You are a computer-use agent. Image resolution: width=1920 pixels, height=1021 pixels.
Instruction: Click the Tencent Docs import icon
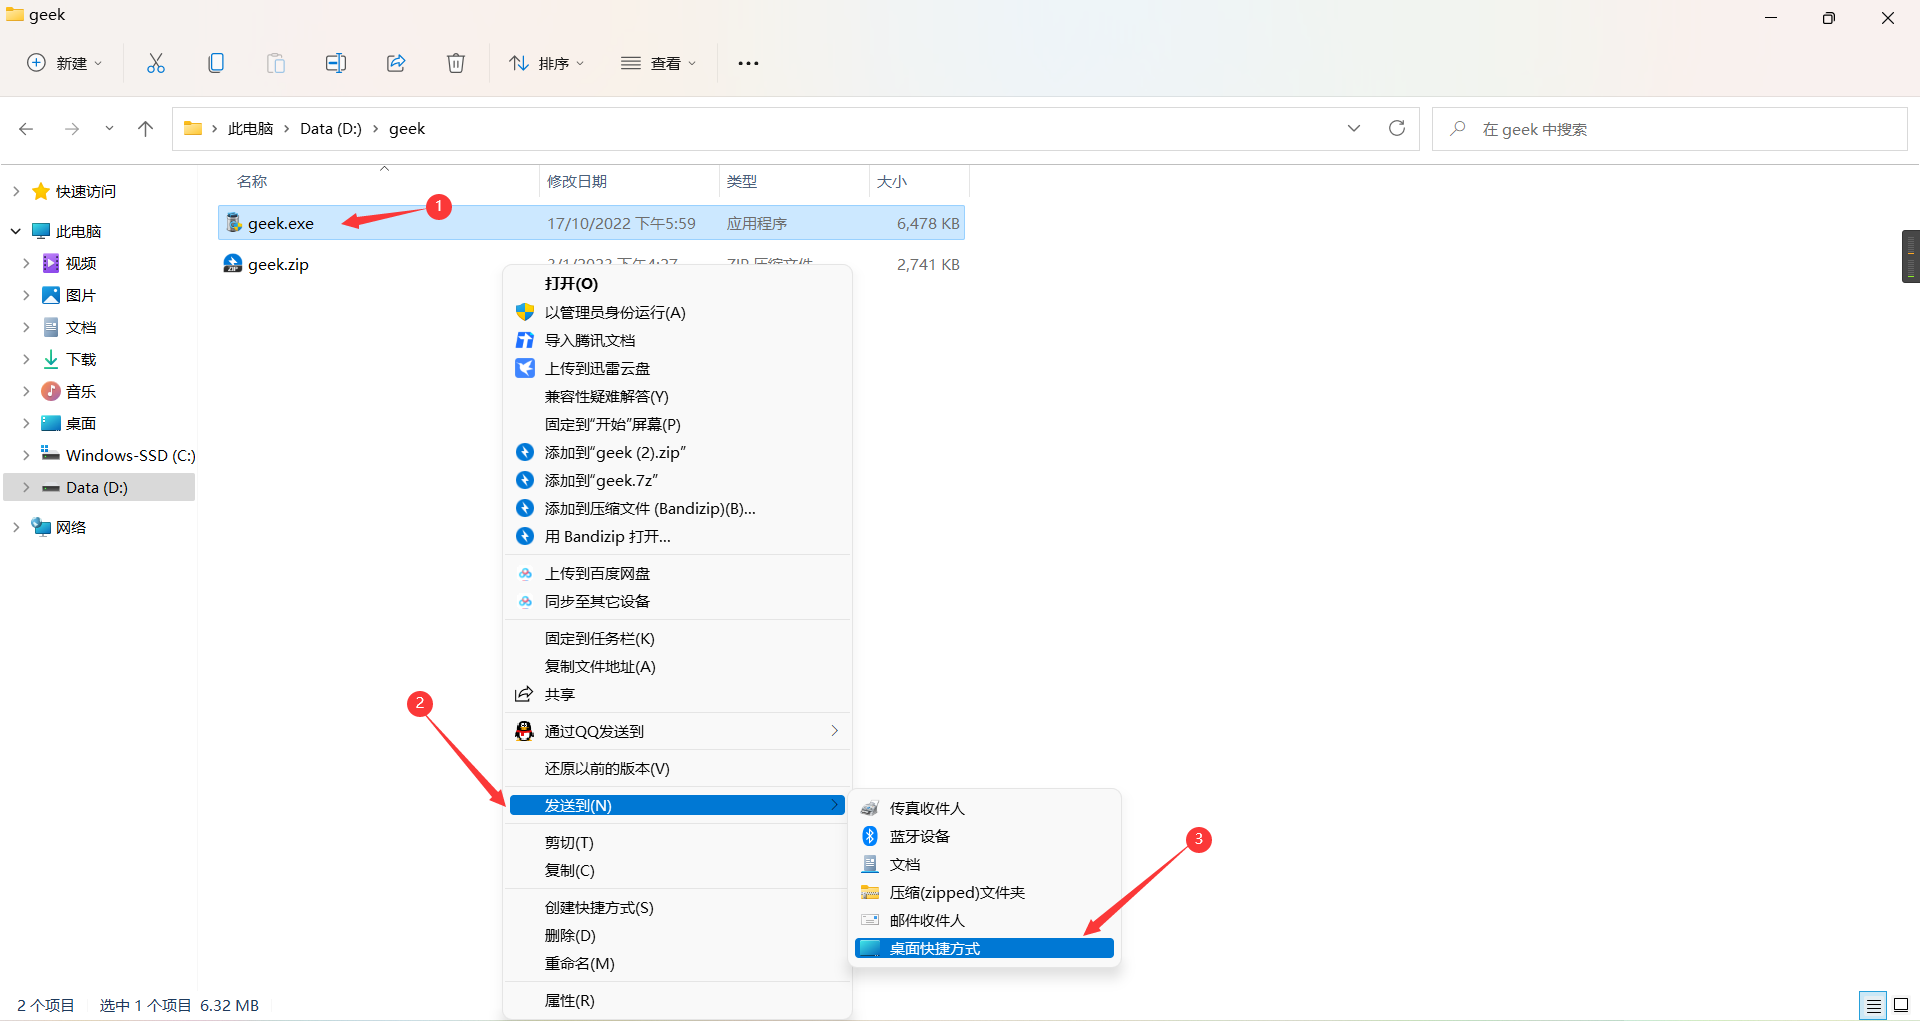525,340
